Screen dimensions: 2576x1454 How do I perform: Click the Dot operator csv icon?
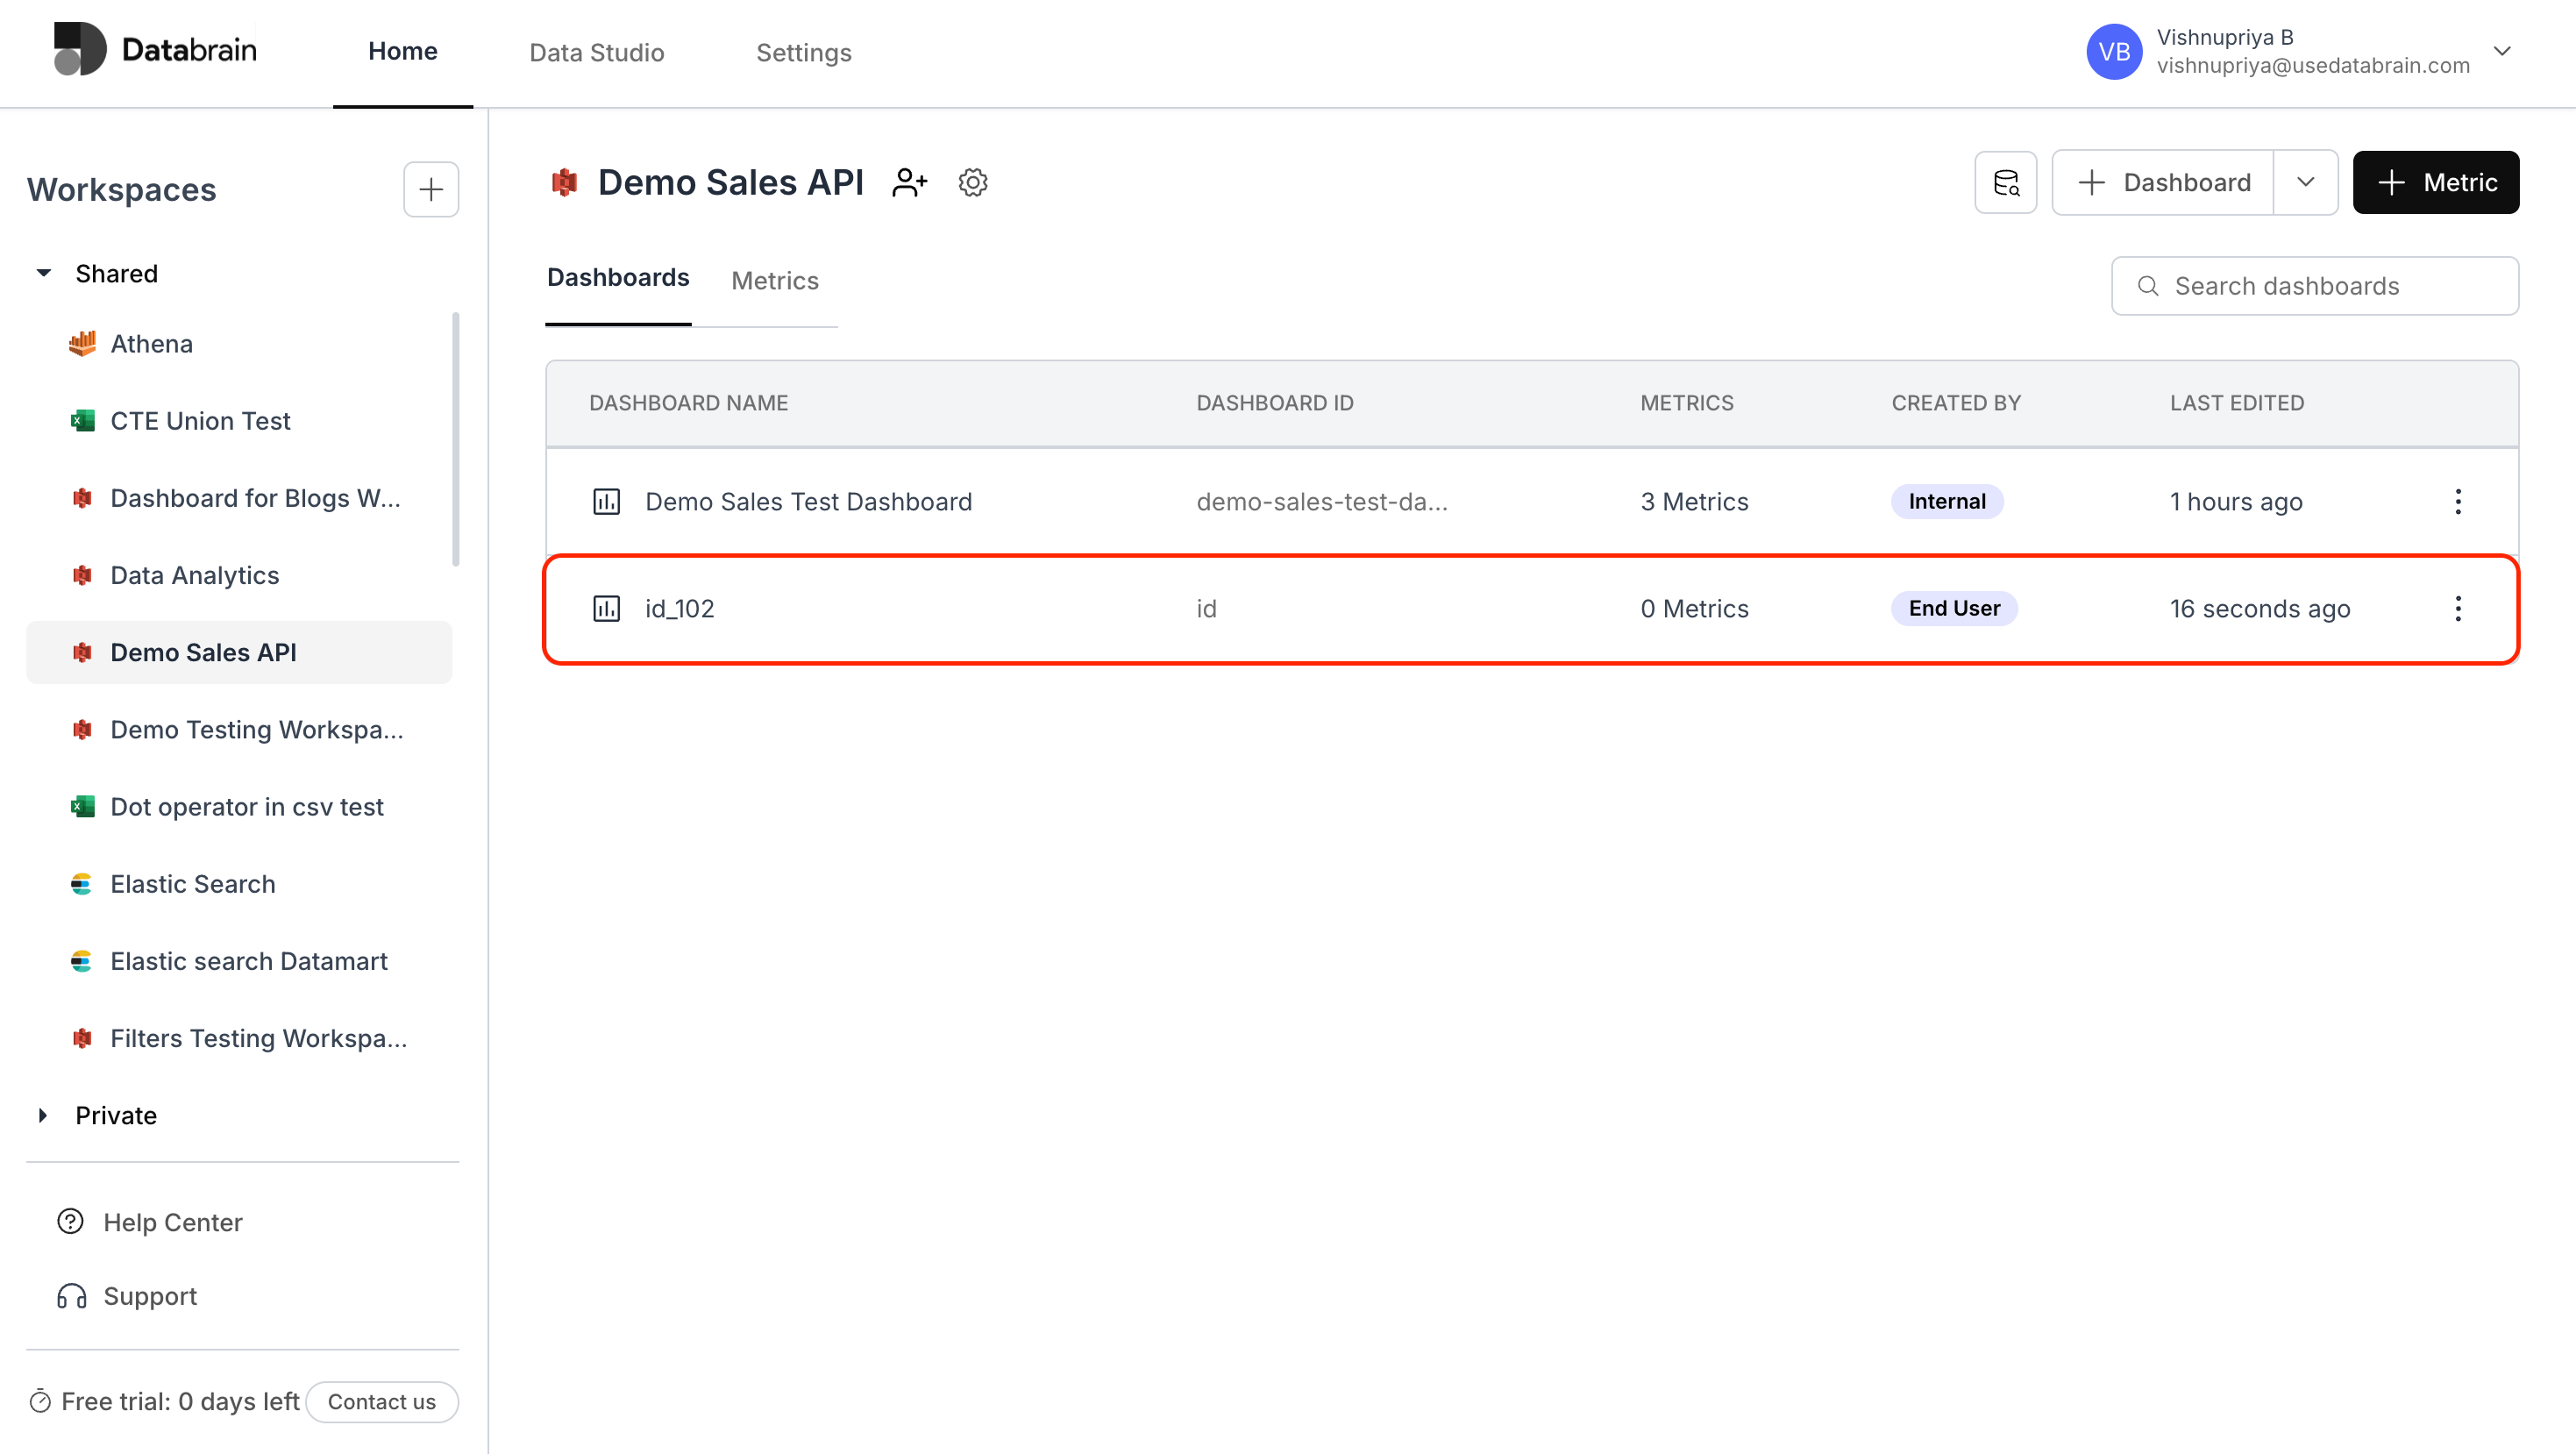pos(82,807)
